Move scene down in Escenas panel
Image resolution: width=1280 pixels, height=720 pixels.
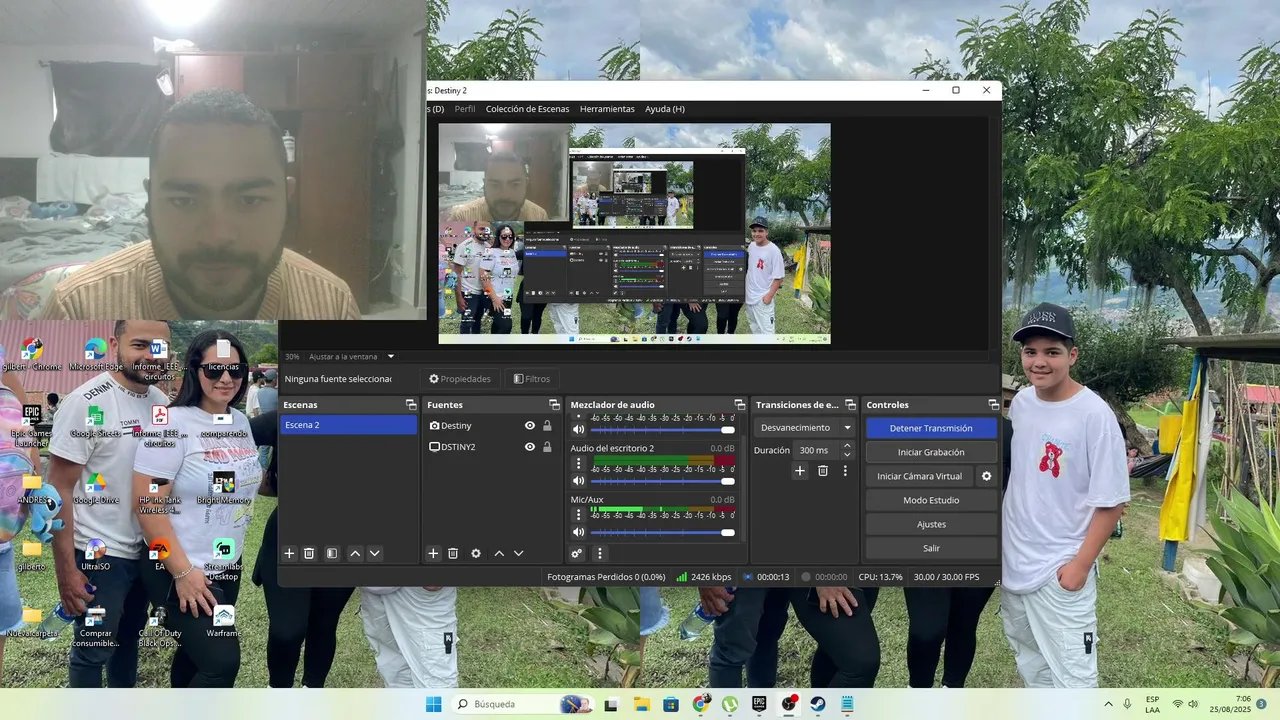(x=375, y=553)
